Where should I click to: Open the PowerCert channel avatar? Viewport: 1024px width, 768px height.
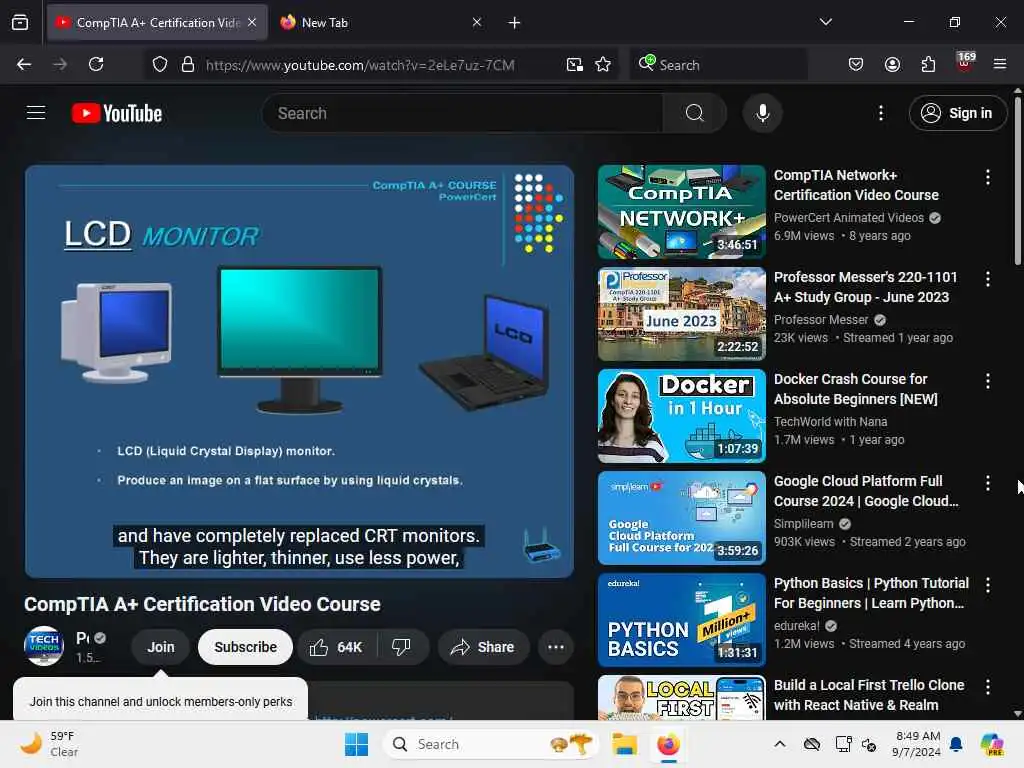click(44, 646)
